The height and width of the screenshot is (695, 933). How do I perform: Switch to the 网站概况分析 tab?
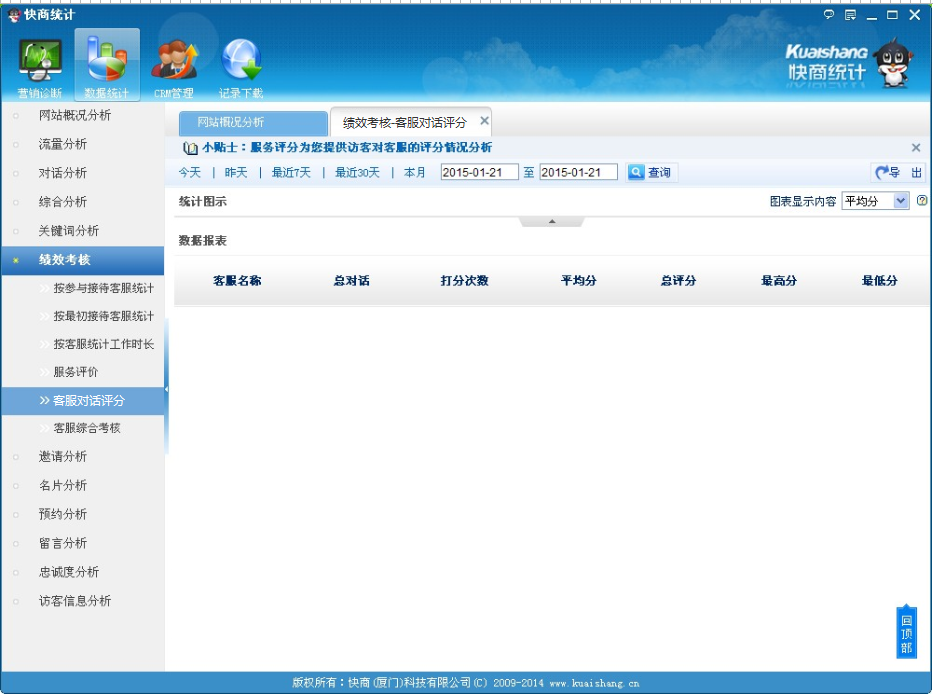coord(253,123)
